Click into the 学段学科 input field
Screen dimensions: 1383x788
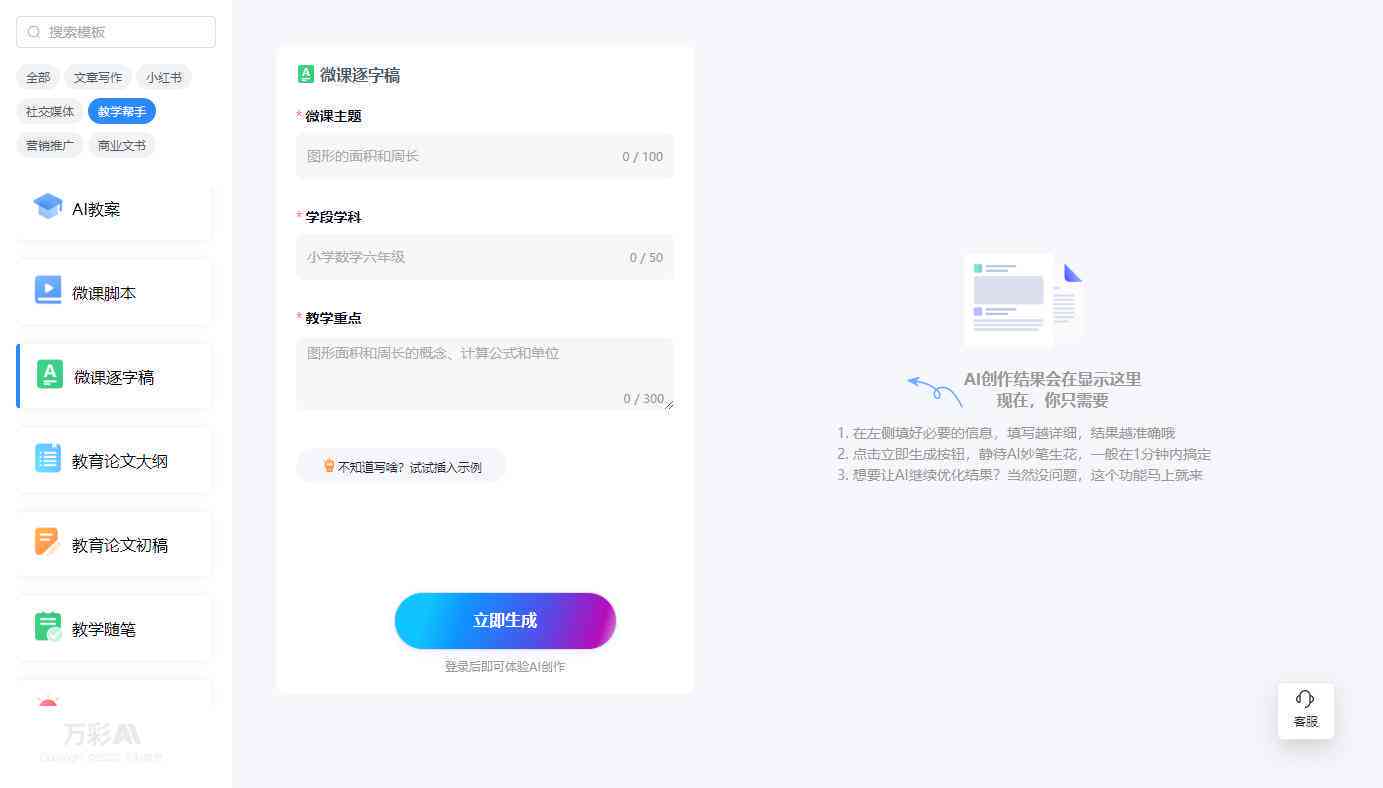pos(485,257)
